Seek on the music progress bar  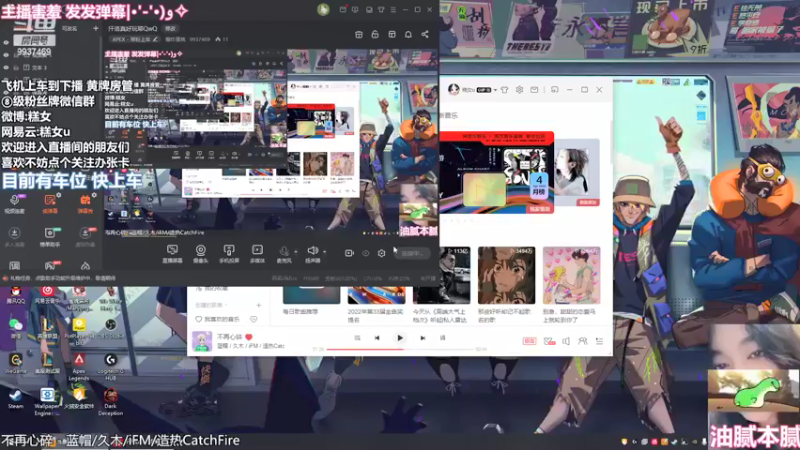401,349
